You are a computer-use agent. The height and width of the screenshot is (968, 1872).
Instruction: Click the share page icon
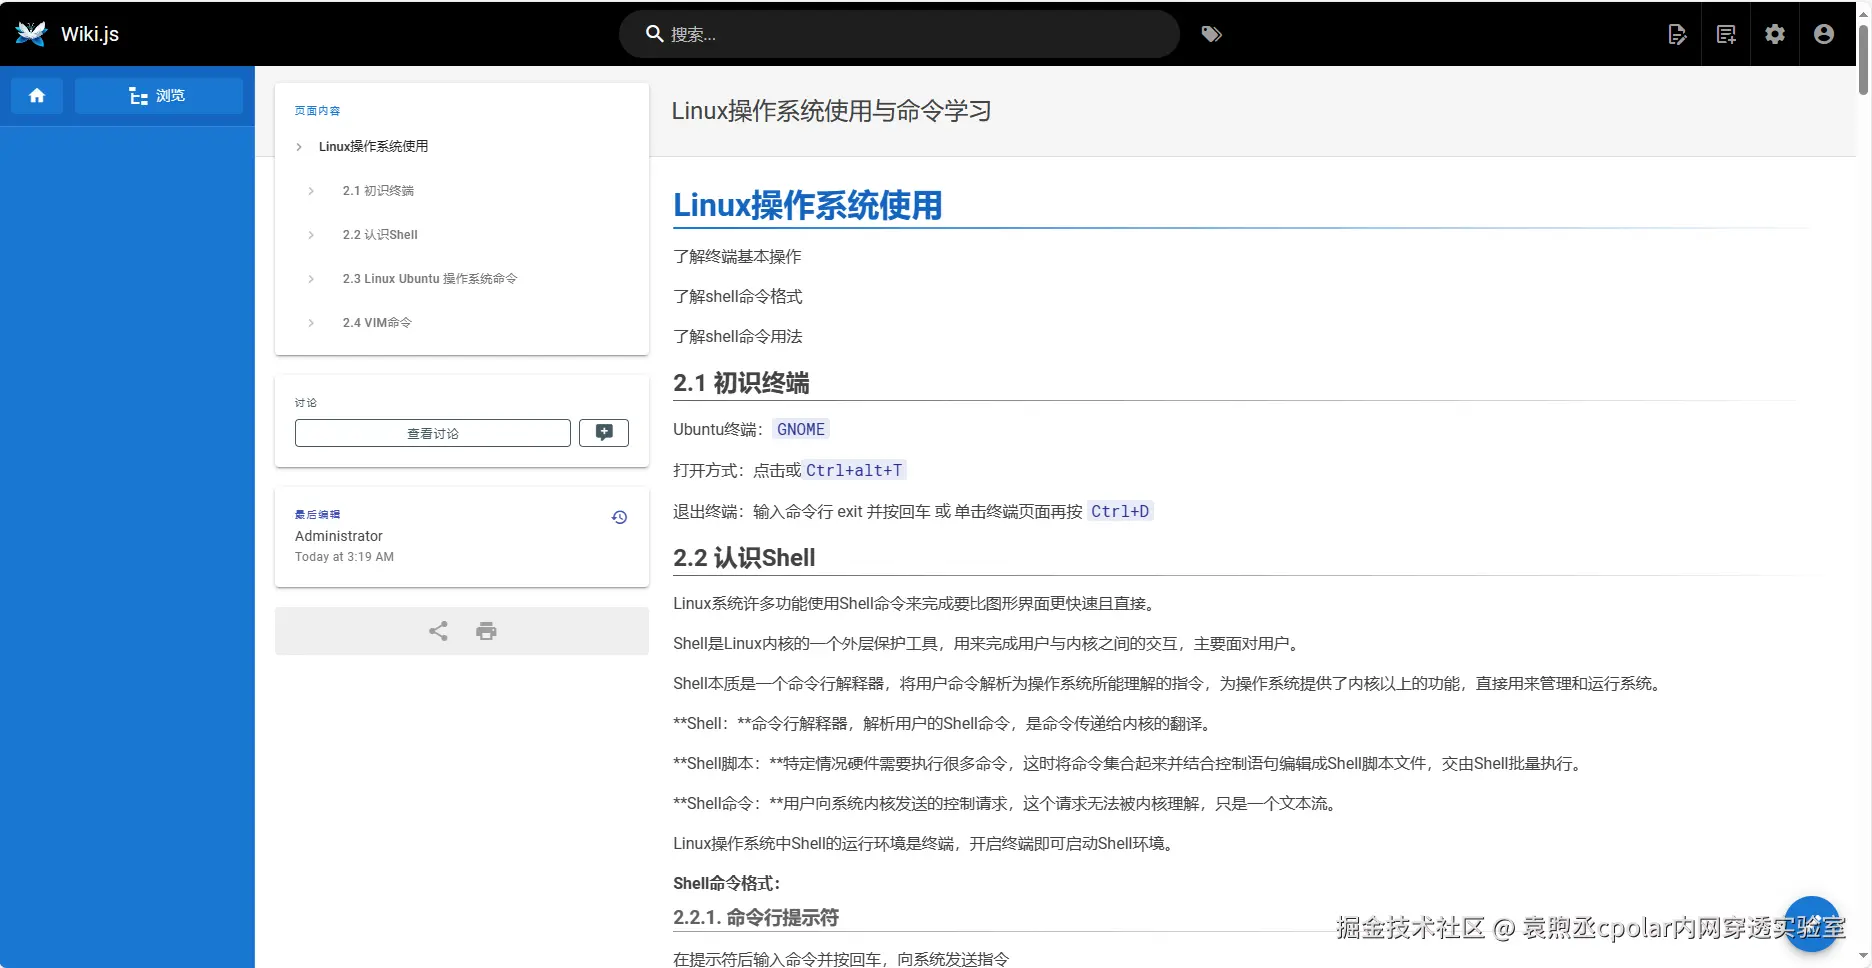point(437,630)
